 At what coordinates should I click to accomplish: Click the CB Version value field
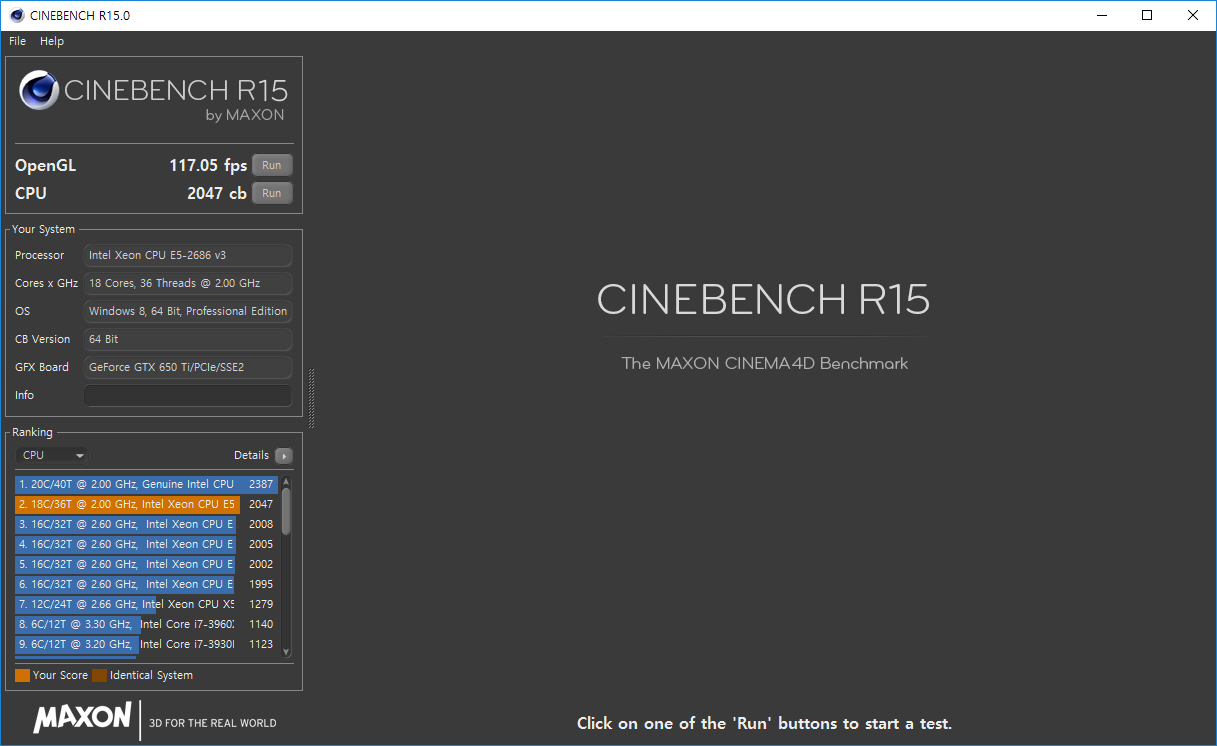click(188, 339)
